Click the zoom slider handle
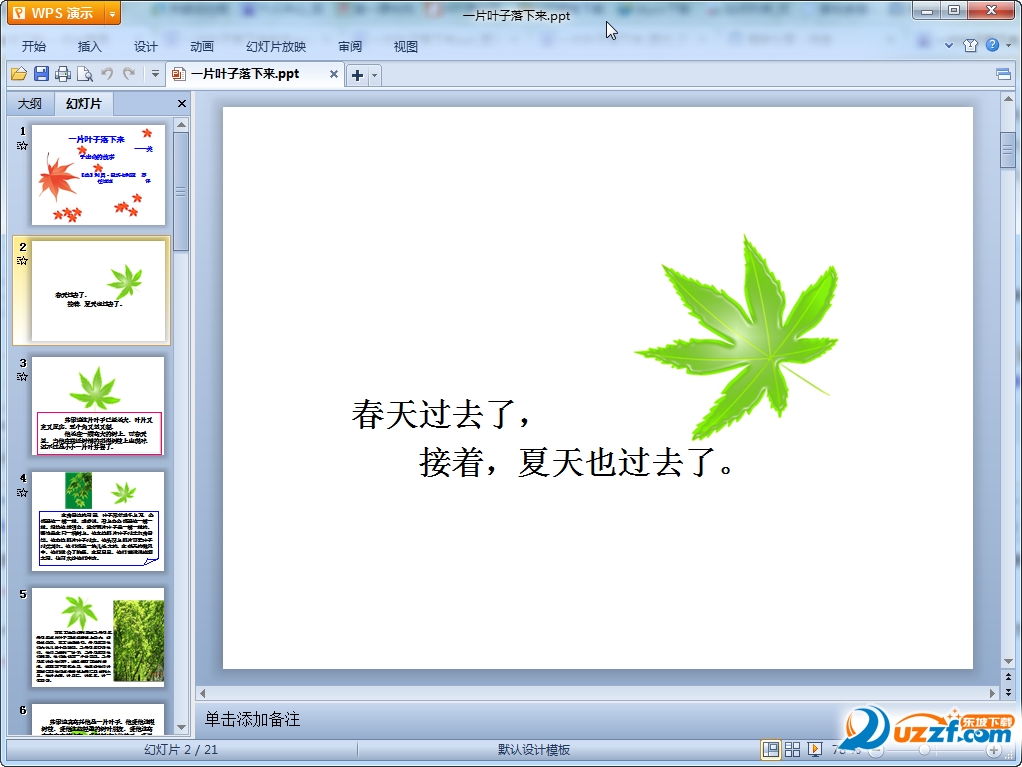This screenshot has width=1022, height=767. 924,751
